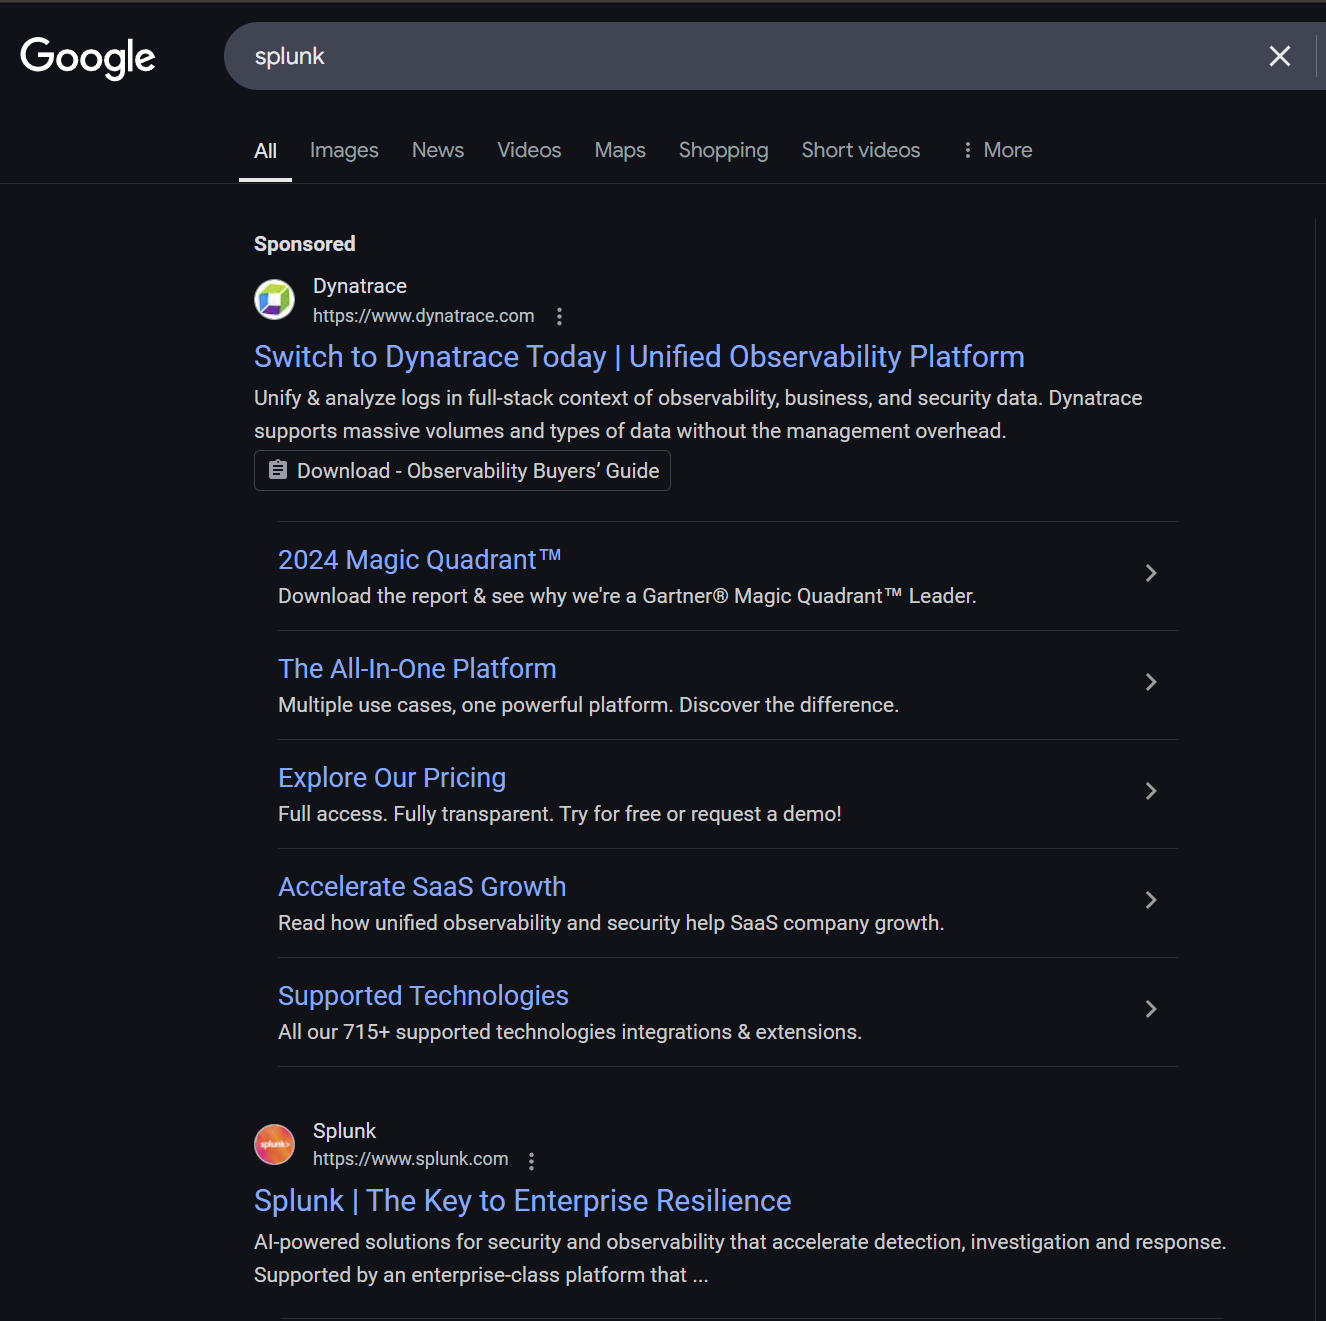This screenshot has height=1321, width=1326.
Task: Switch to the Maps tab
Action: 620,150
